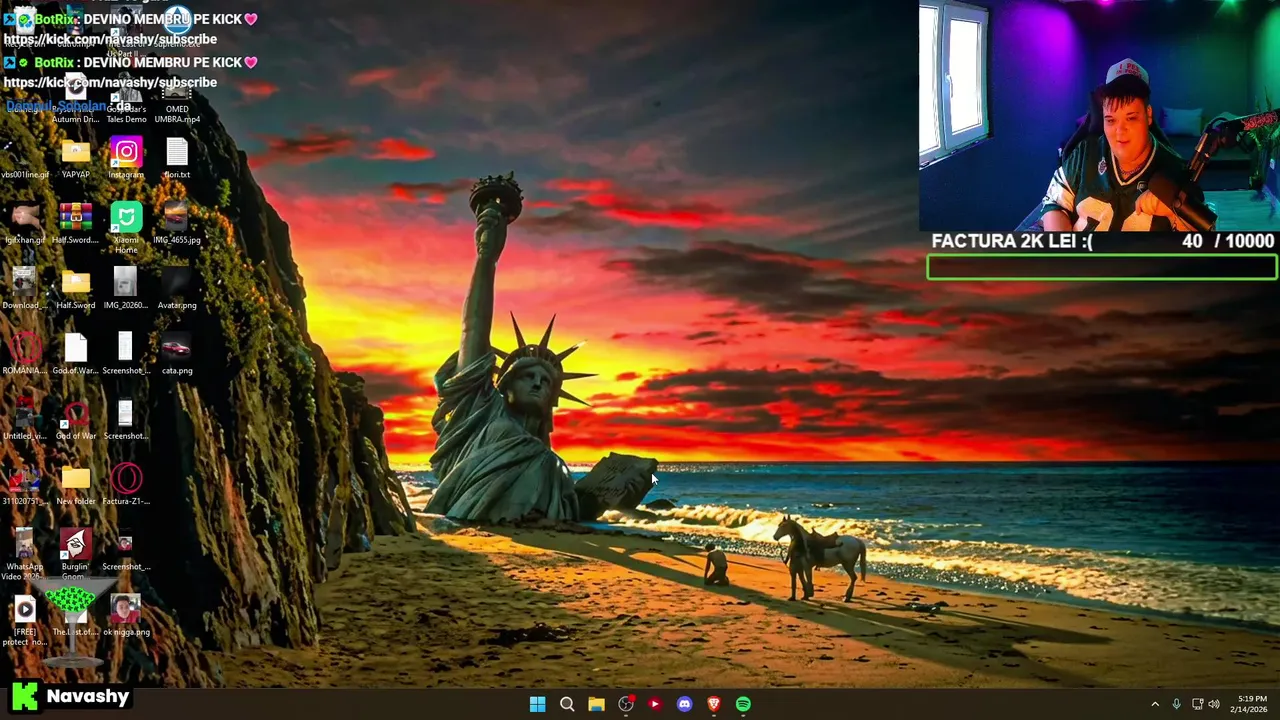Open Discord from the taskbar
This screenshot has width=1280, height=720.
684,704
